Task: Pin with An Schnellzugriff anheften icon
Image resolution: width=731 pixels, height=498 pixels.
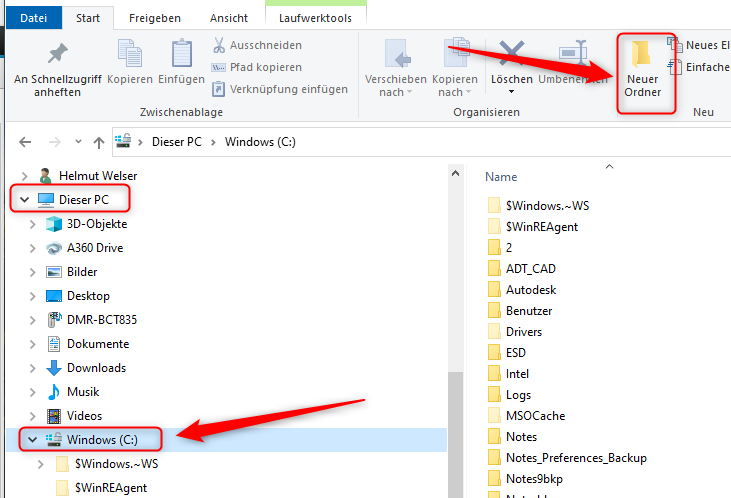Action: coord(57,55)
